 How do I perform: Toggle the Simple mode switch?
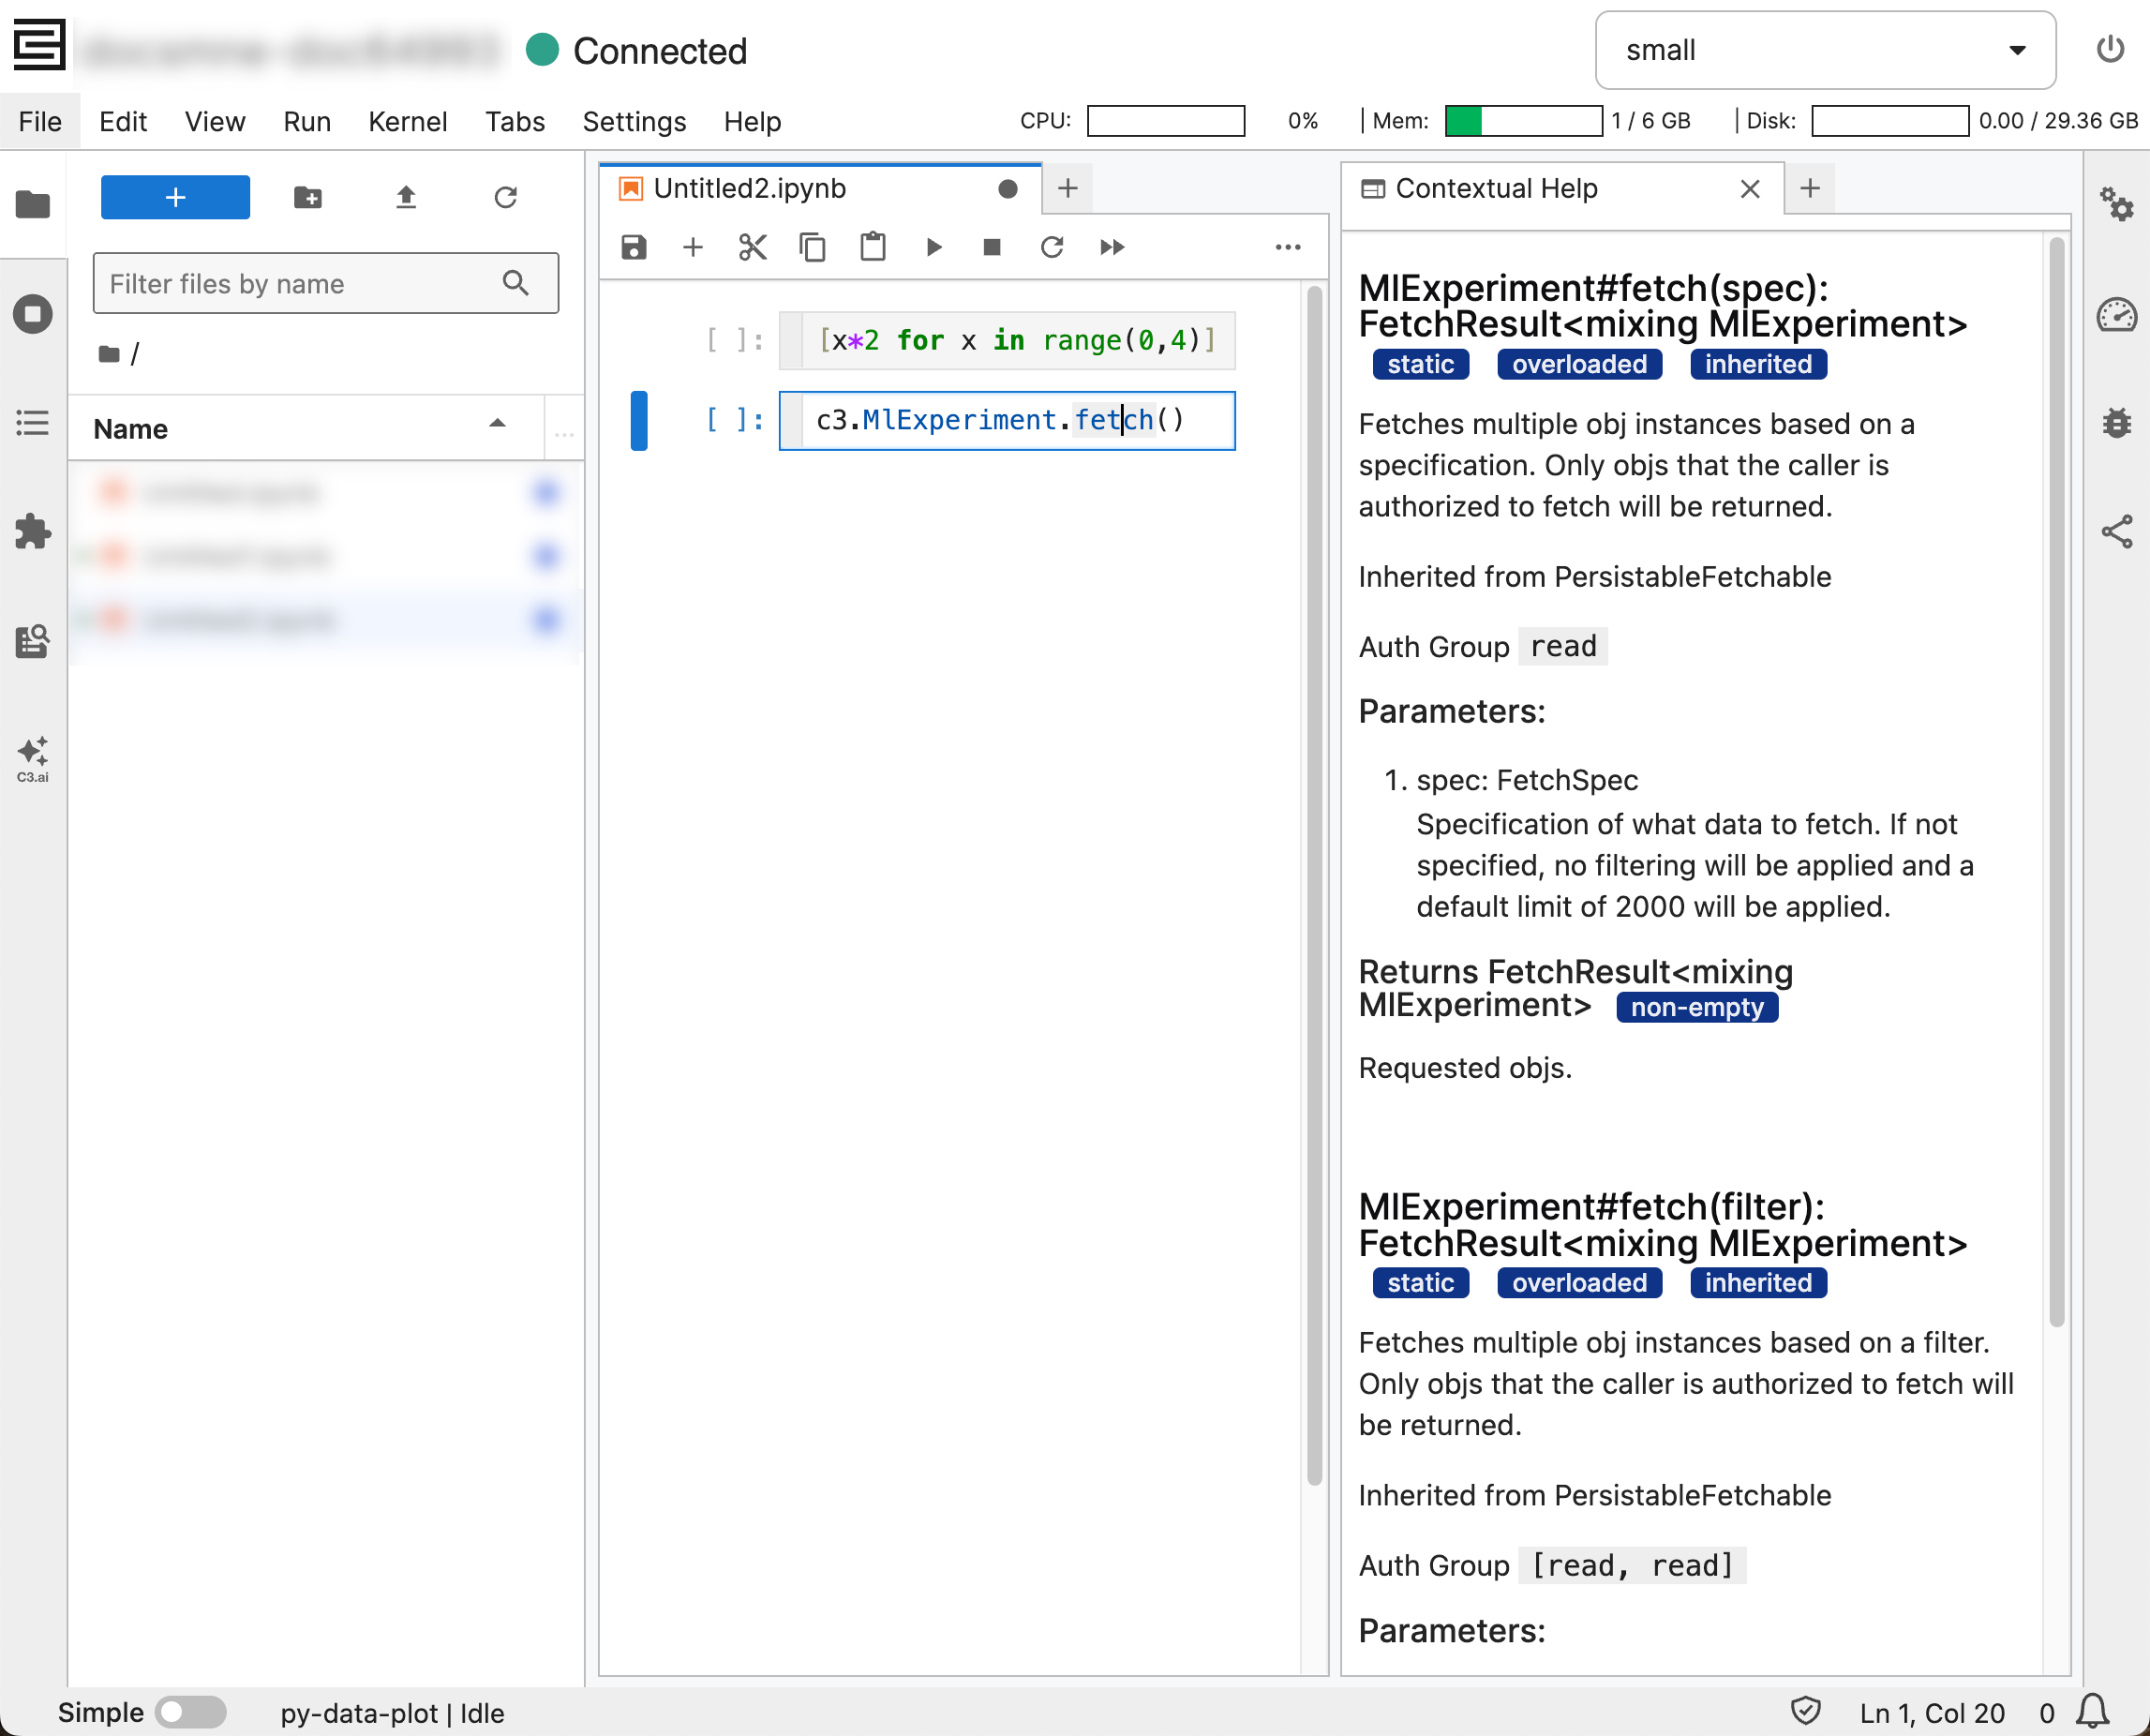pos(191,1712)
